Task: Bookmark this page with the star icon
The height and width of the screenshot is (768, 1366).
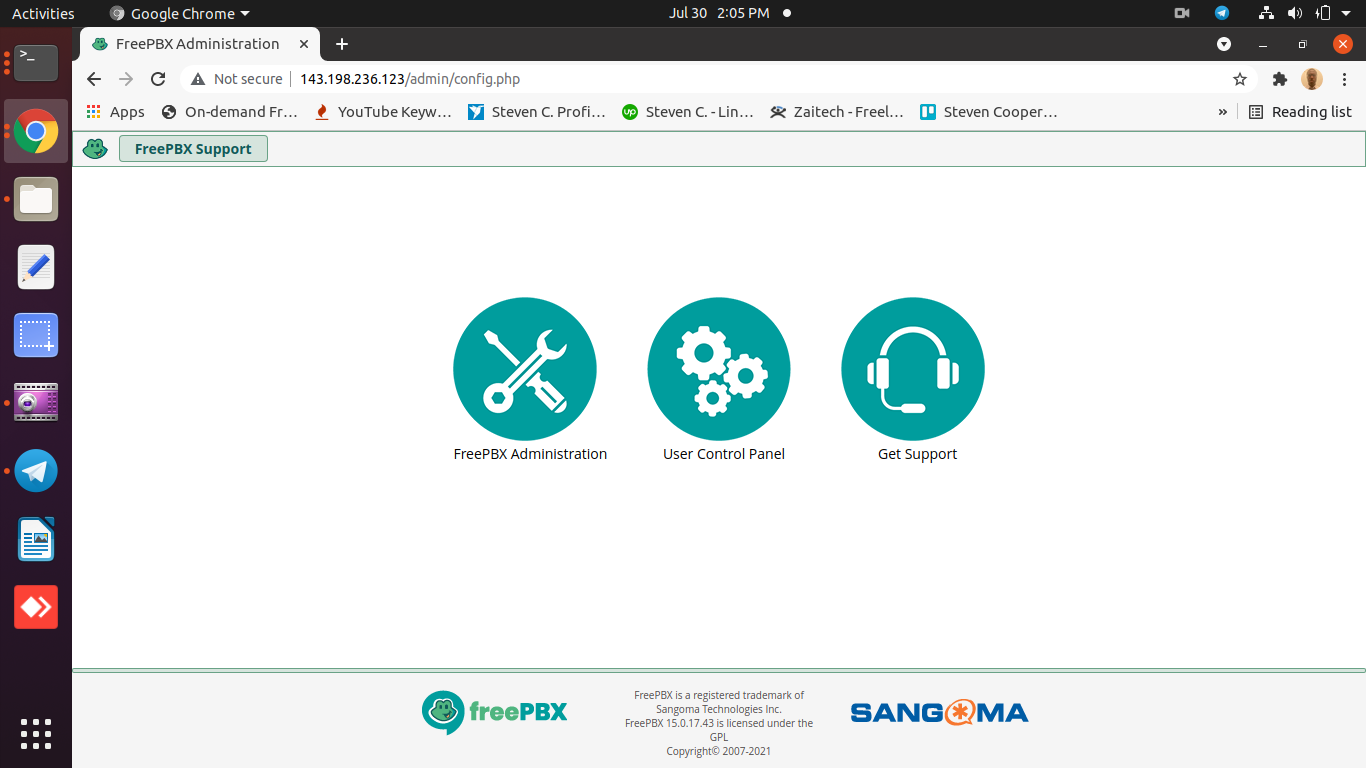Action: click(x=1240, y=79)
